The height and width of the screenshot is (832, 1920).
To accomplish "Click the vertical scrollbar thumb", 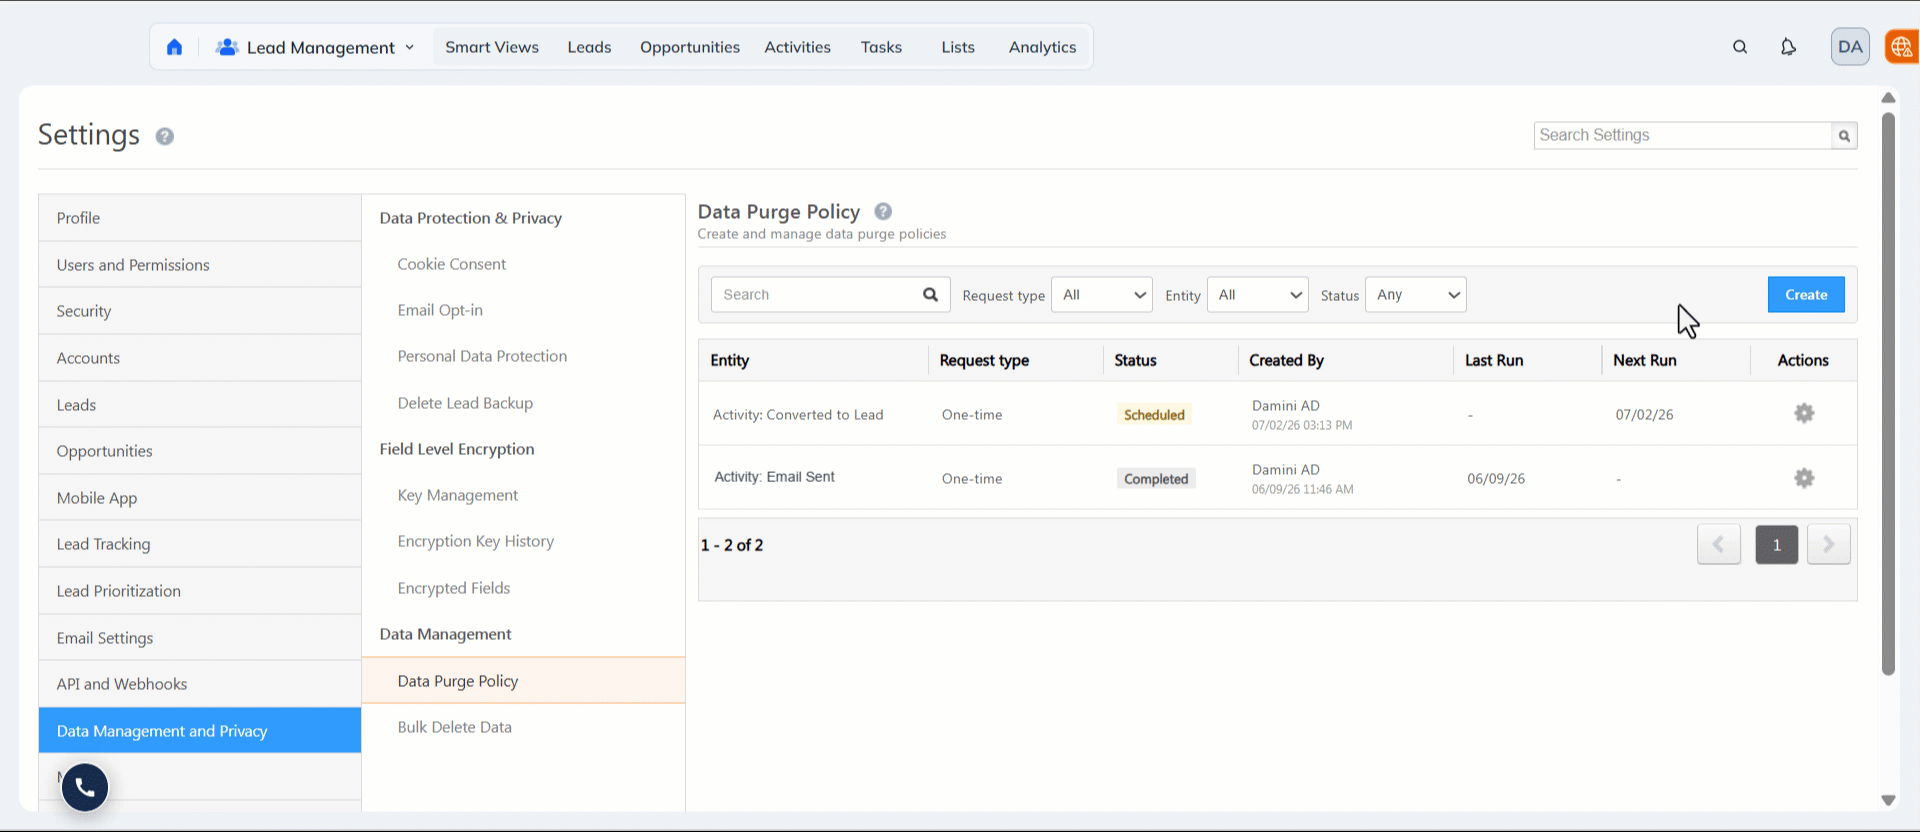I will 1888,393.
